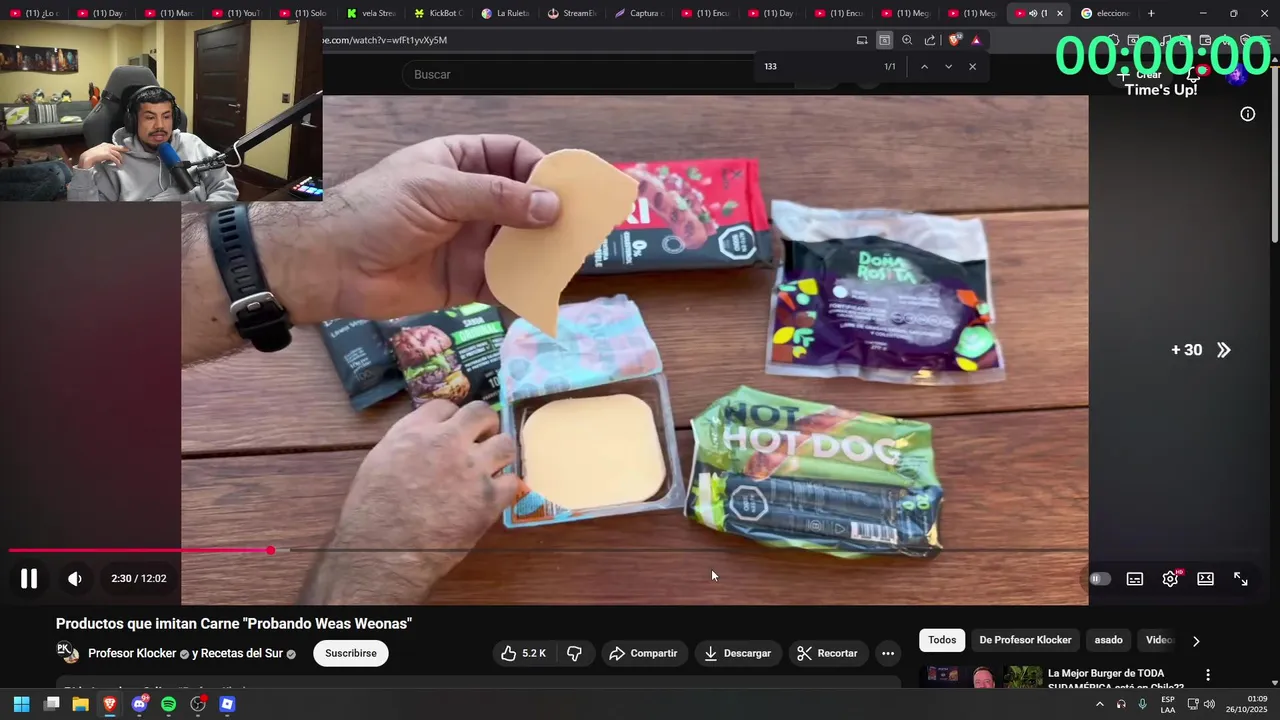1280x720 pixels.
Task: Click the Suscribirse button
Action: tap(351, 653)
